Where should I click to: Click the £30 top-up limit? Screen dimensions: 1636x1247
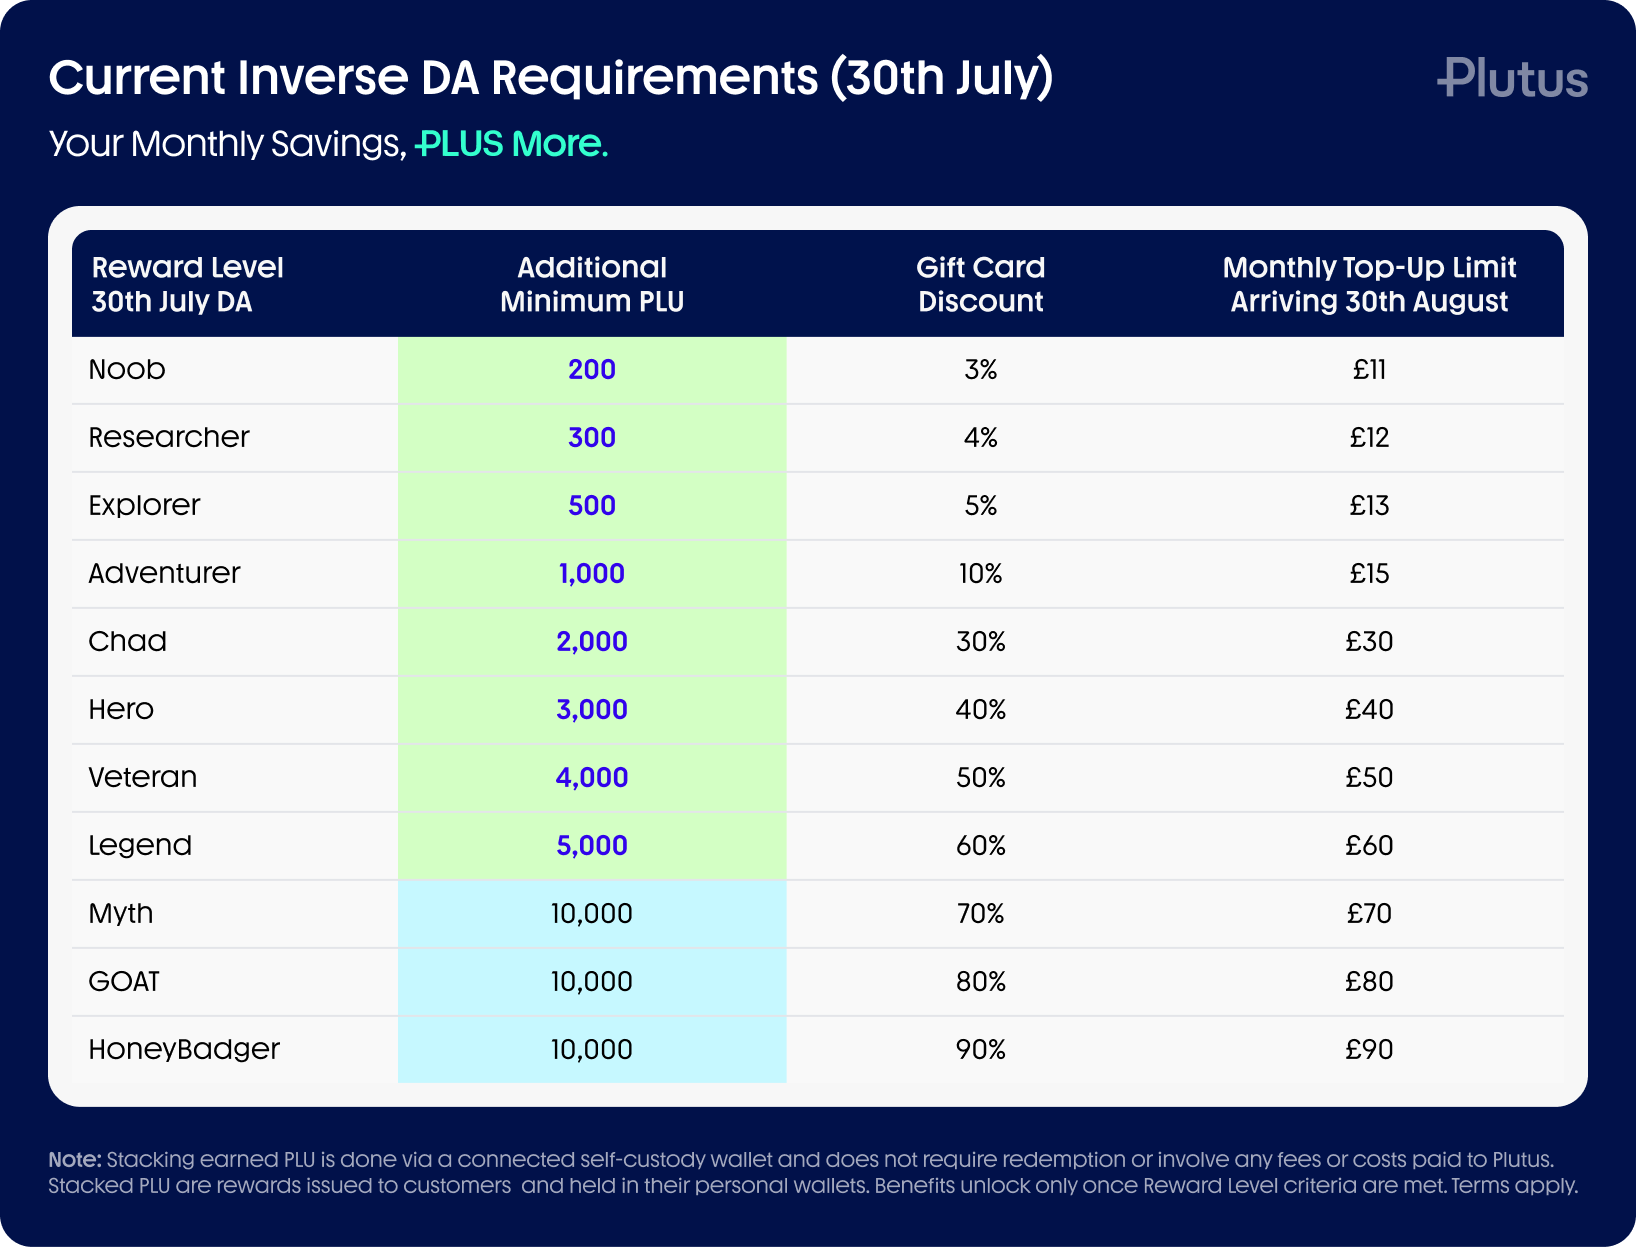click(1369, 641)
